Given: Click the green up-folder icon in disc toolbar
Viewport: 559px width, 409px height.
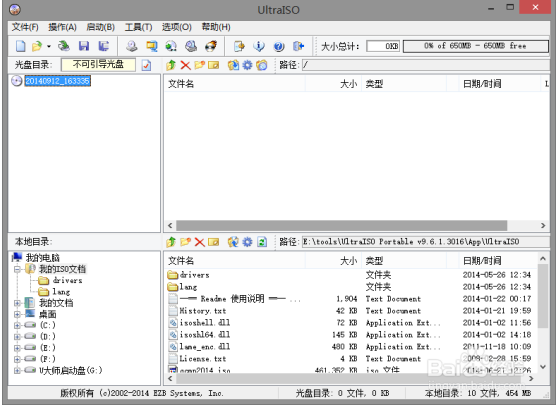Looking at the screenshot, I should 171,65.
